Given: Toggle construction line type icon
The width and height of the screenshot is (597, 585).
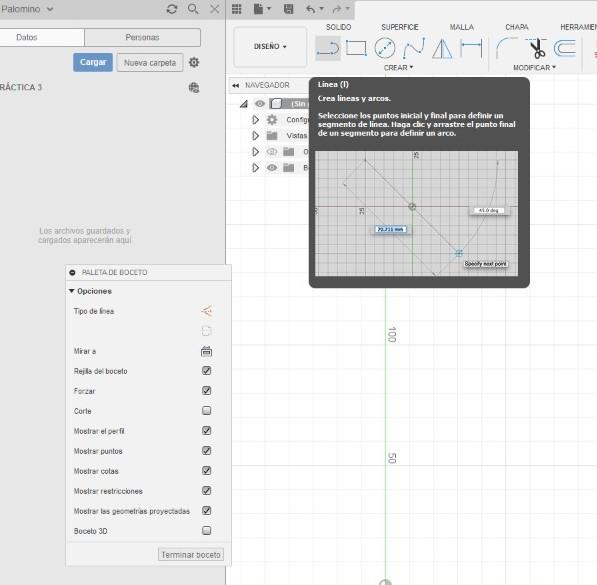Looking at the screenshot, I should click(x=206, y=311).
